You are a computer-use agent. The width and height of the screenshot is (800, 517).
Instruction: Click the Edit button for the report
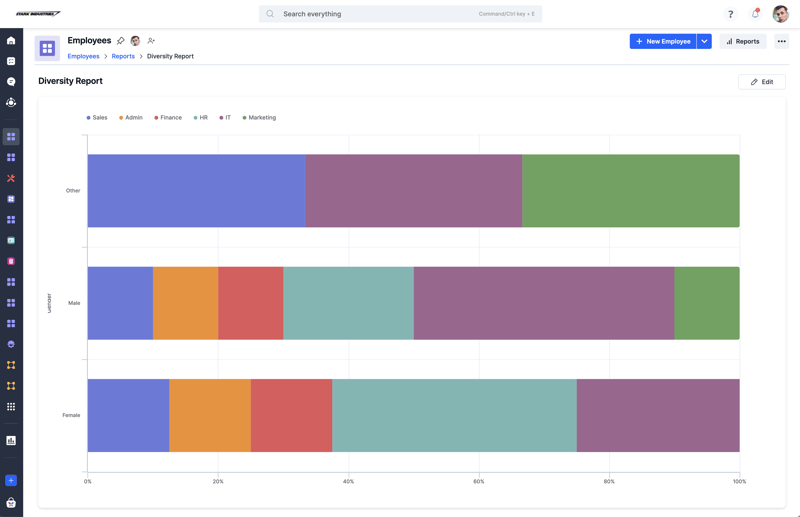click(762, 82)
